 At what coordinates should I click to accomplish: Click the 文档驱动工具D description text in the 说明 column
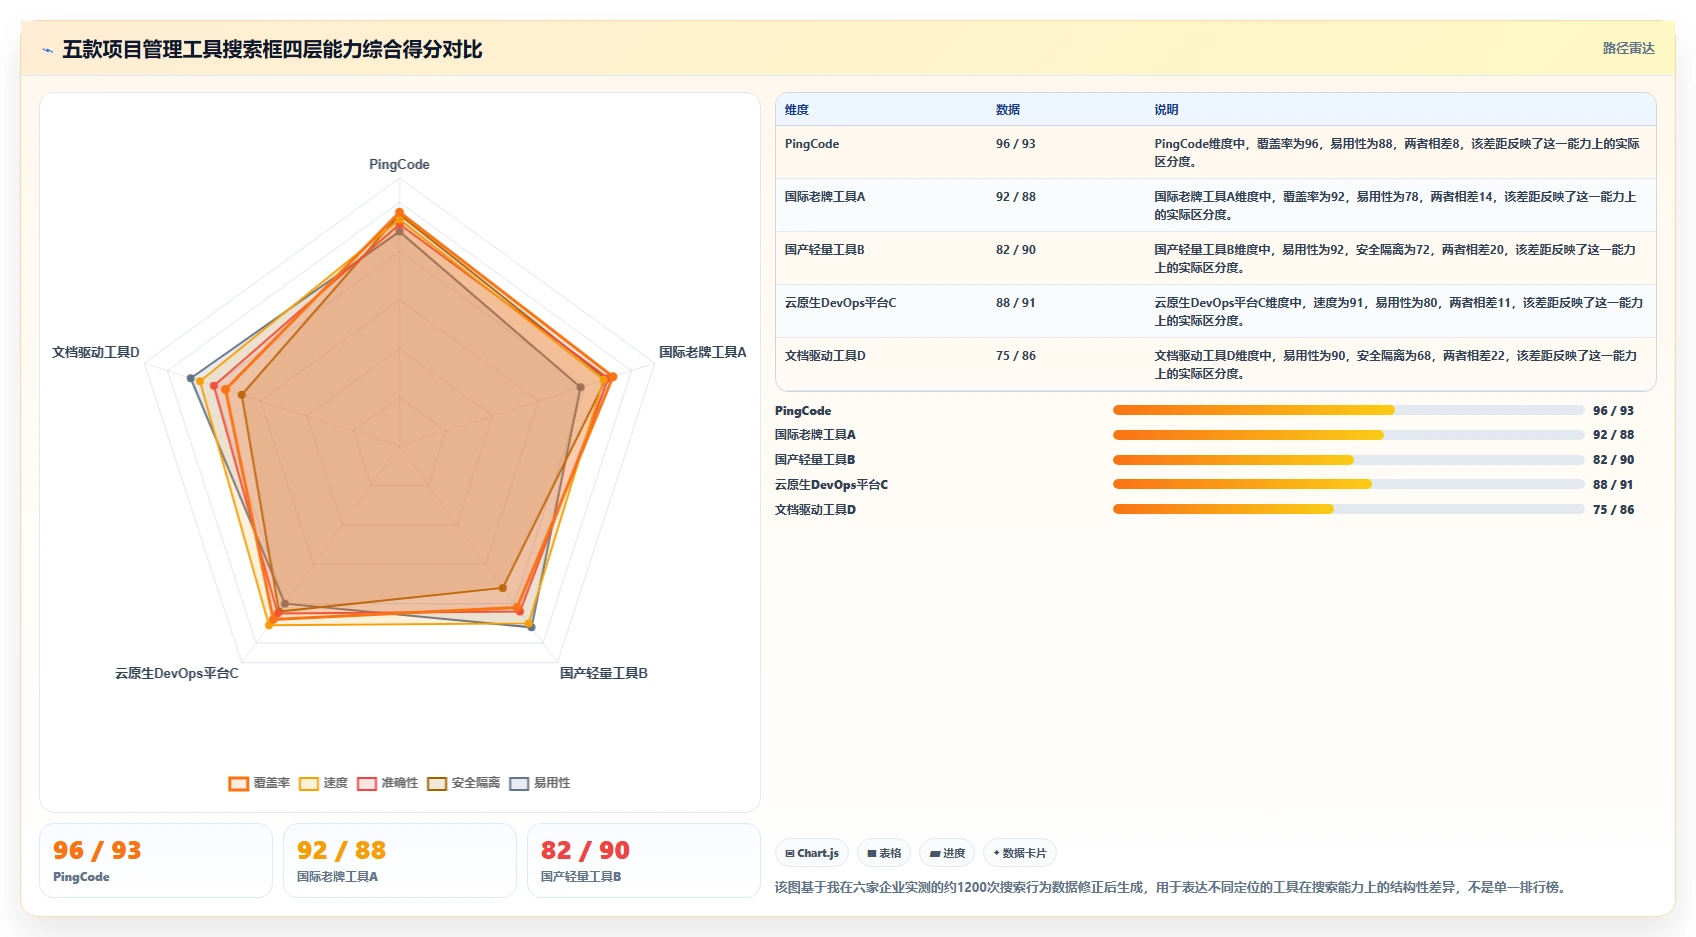[x=1396, y=365]
